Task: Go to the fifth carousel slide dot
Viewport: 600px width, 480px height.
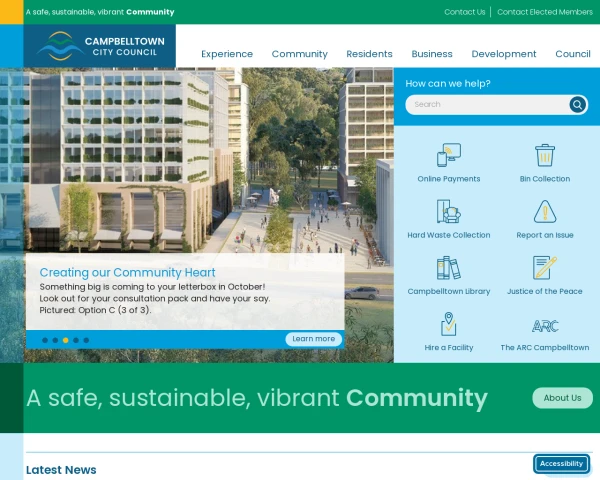Action: click(86, 340)
